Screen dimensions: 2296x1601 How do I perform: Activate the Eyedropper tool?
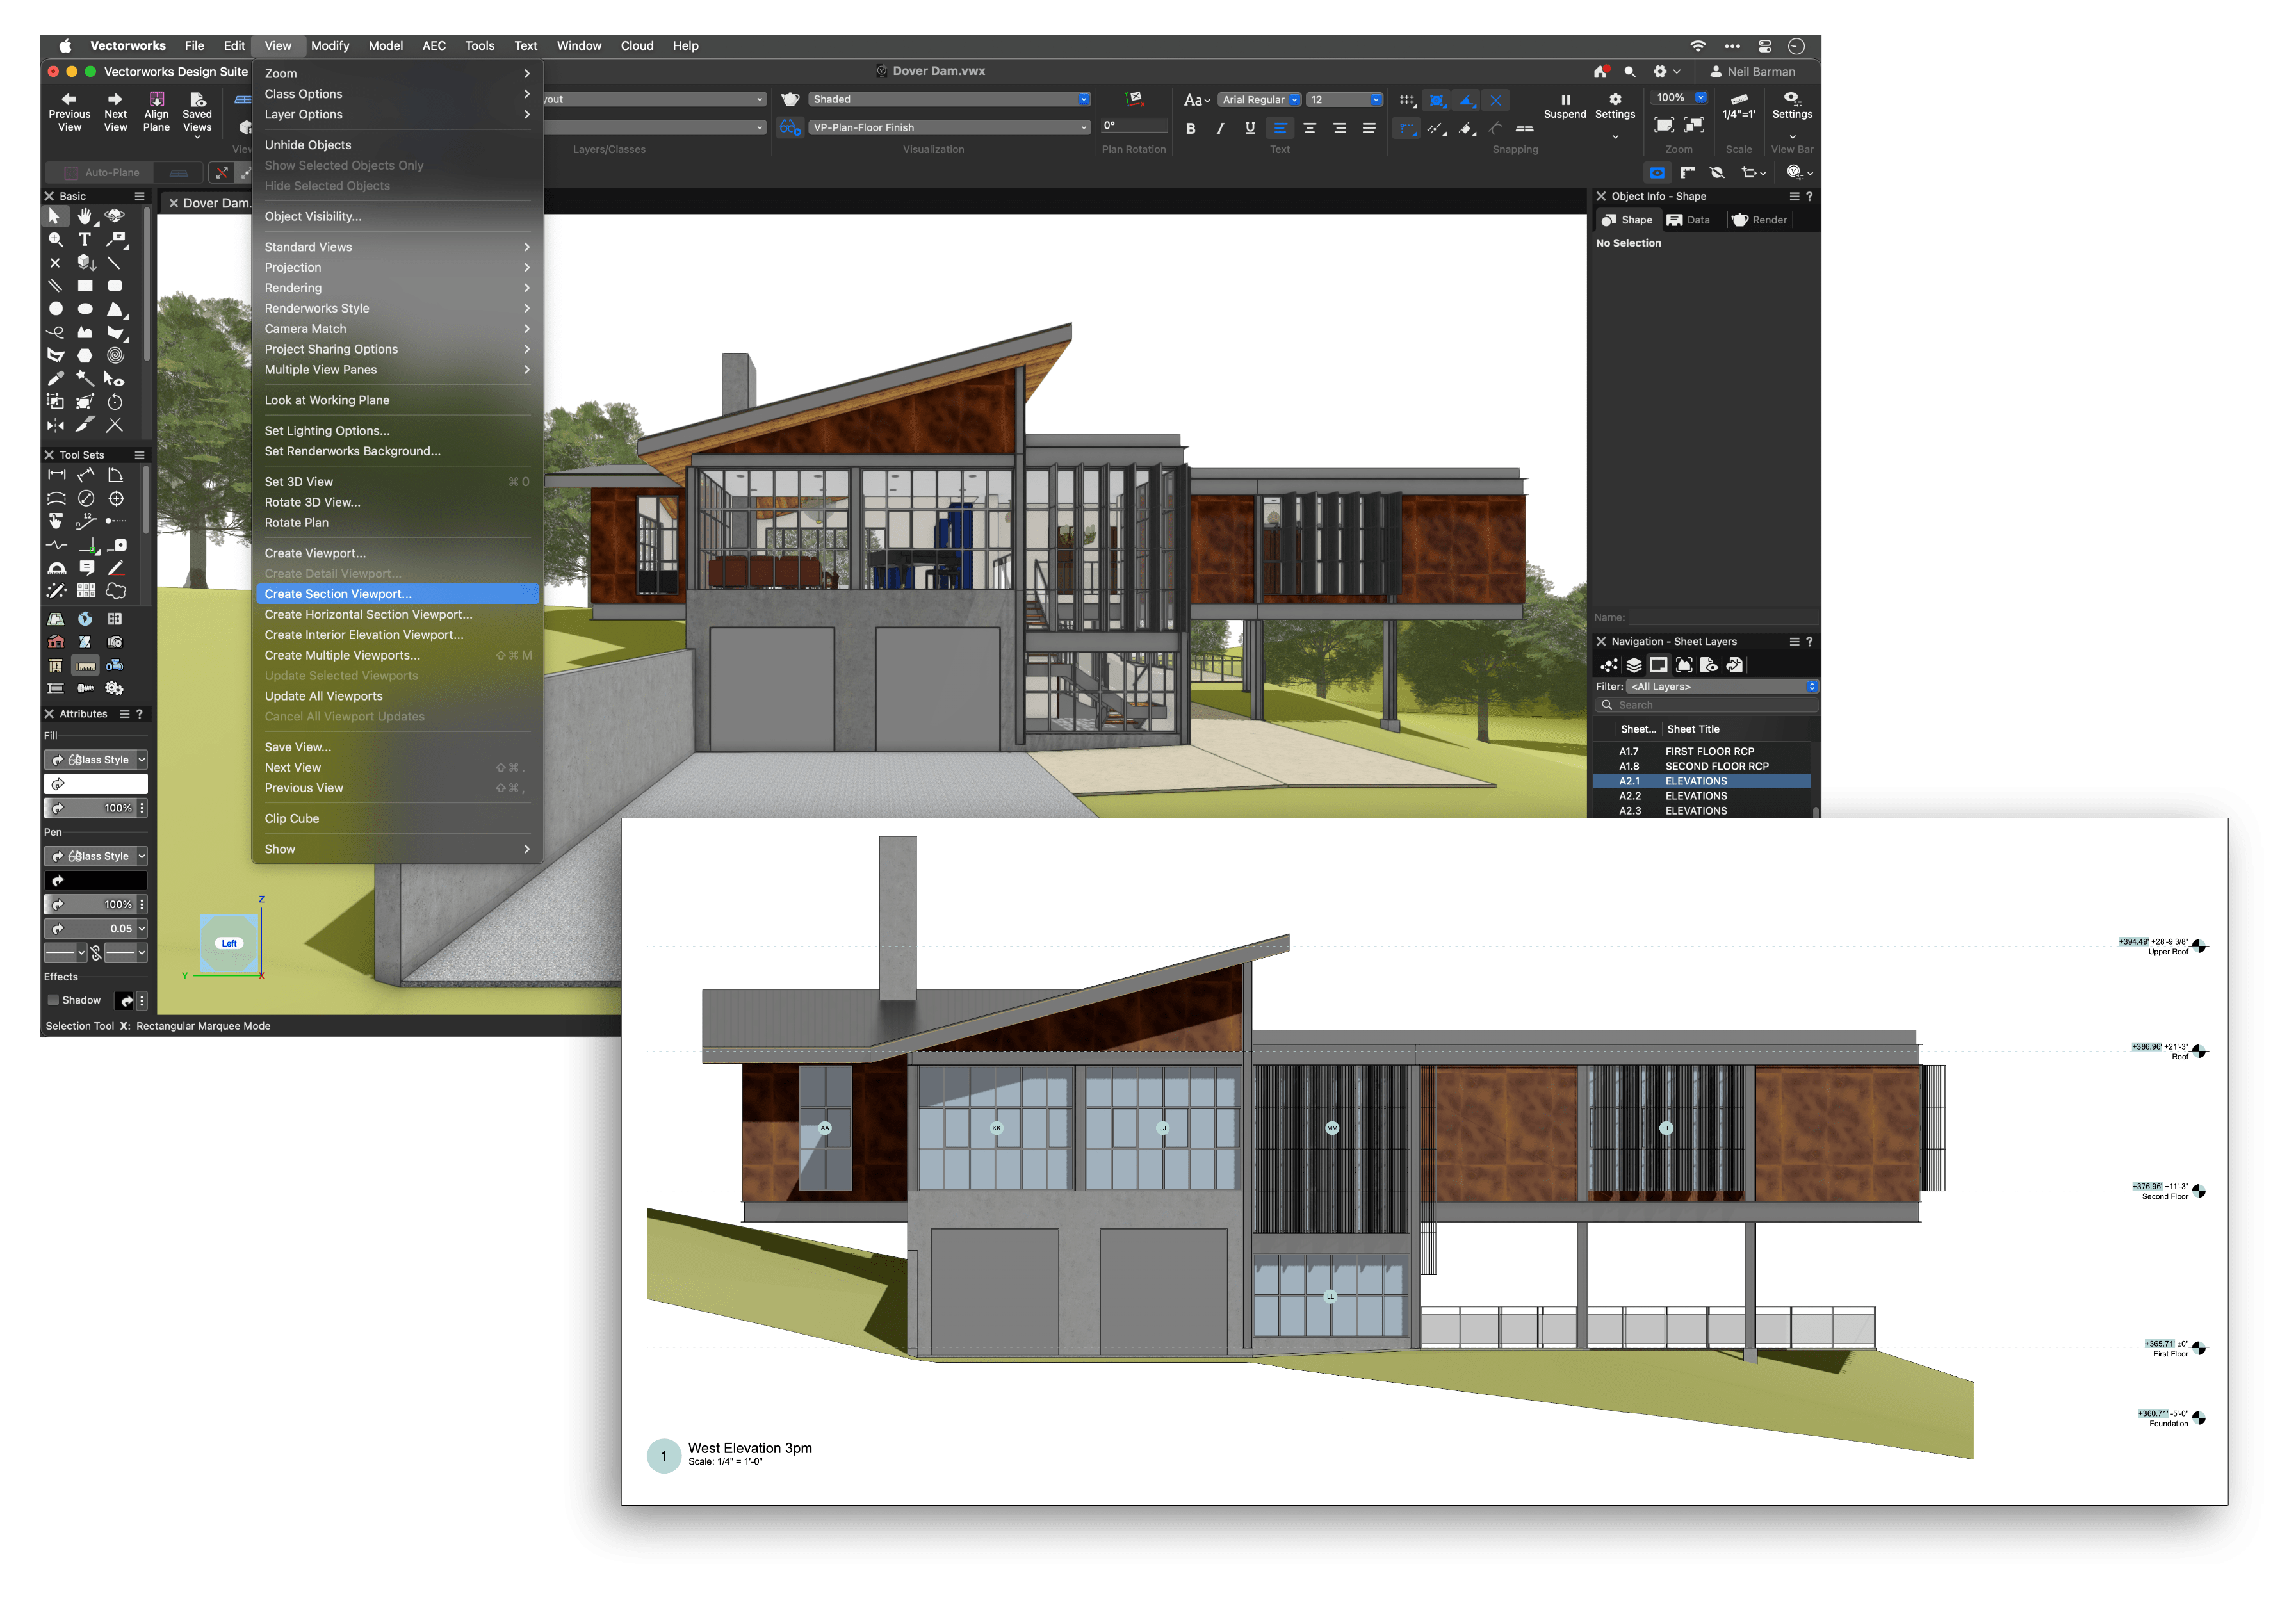tap(56, 379)
